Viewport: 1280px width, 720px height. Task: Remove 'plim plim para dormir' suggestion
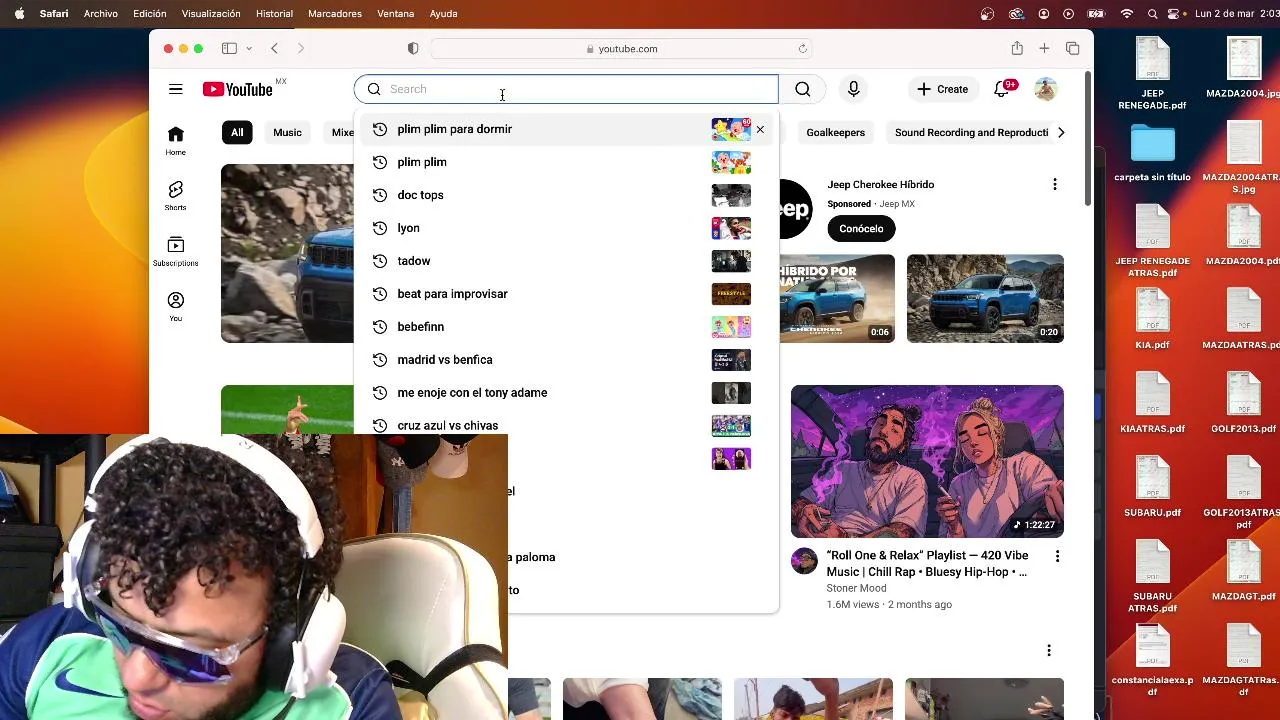pos(760,129)
